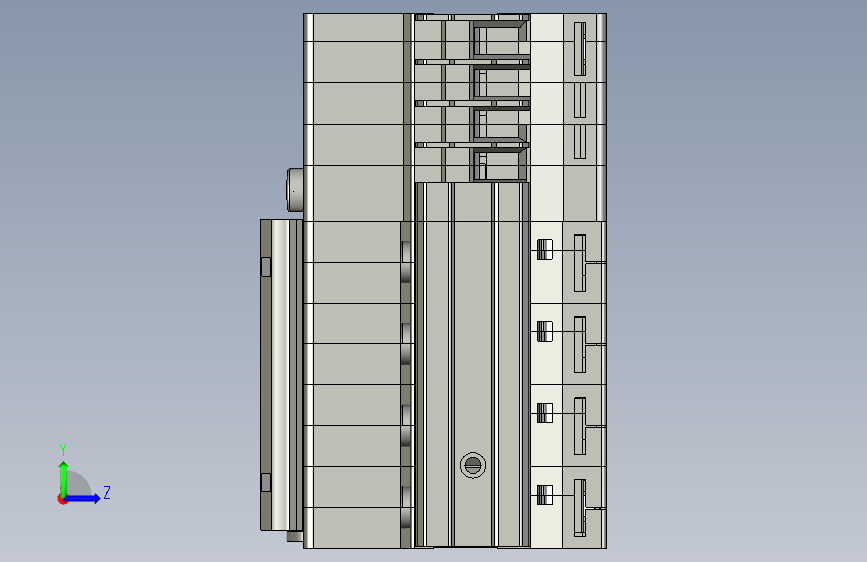Click the blue Z axis arrow
Image resolution: width=867 pixels, height=562 pixels.
(x=83, y=498)
